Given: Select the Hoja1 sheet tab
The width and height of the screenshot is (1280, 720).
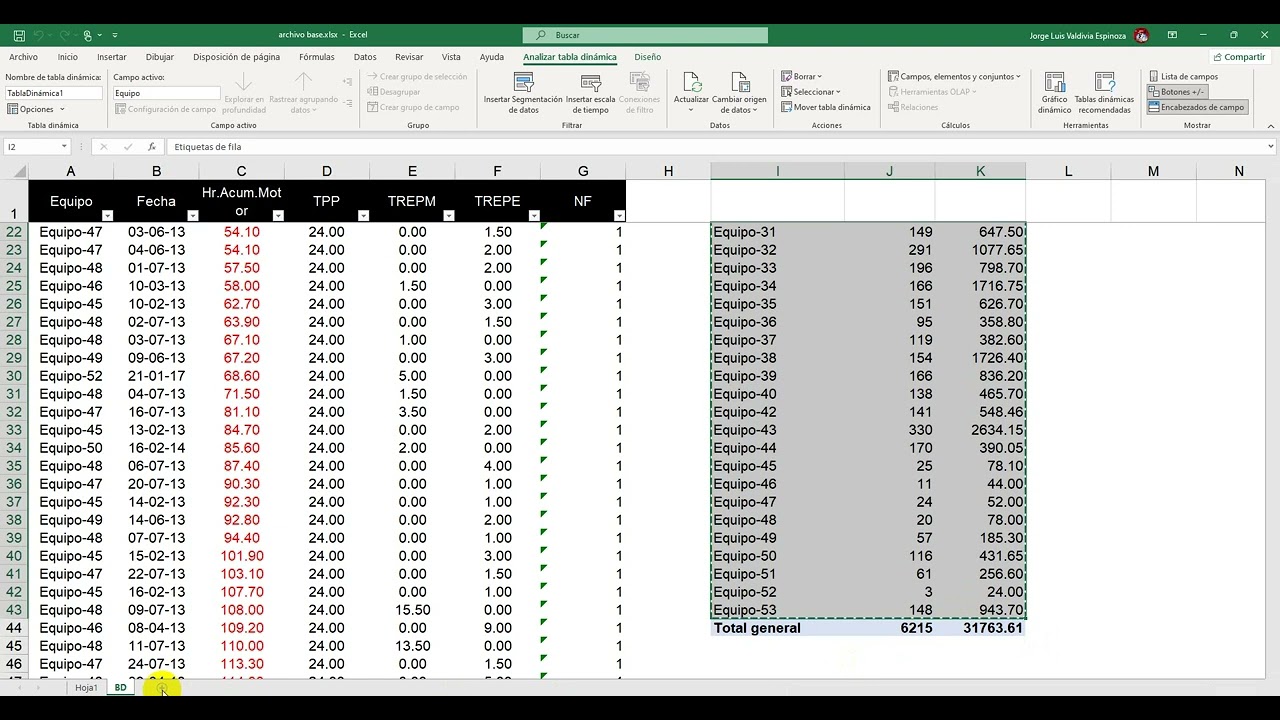Looking at the screenshot, I should 86,688.
